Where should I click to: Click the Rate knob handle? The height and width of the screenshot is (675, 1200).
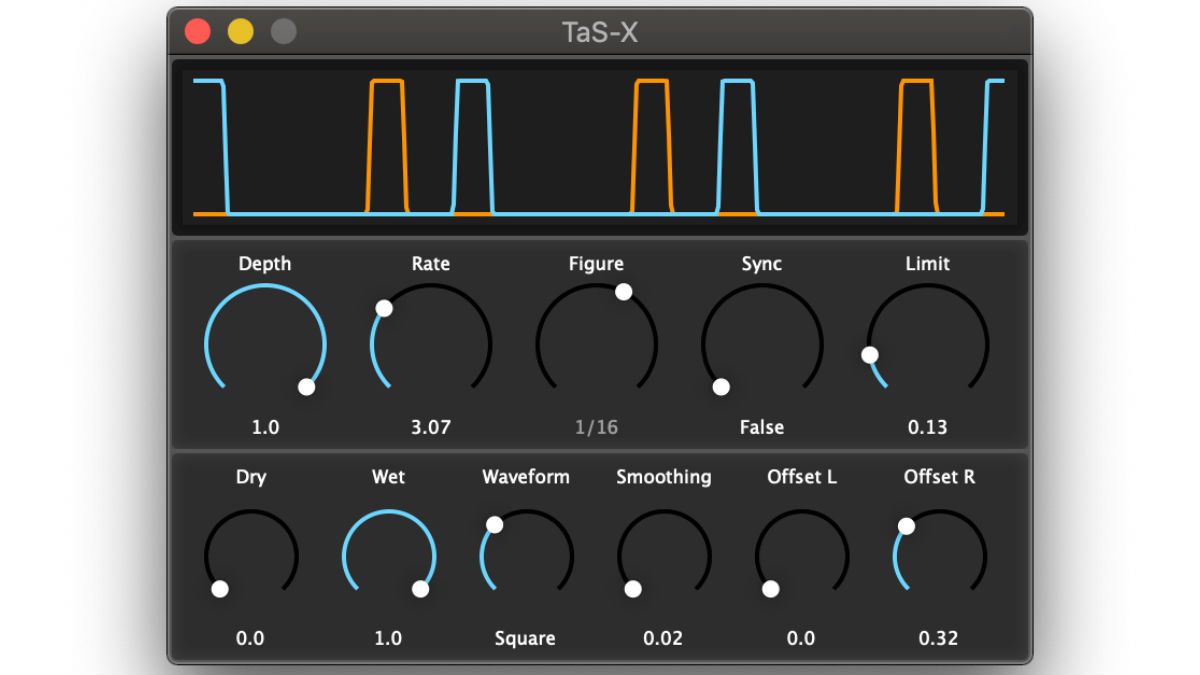pos(383,308)
